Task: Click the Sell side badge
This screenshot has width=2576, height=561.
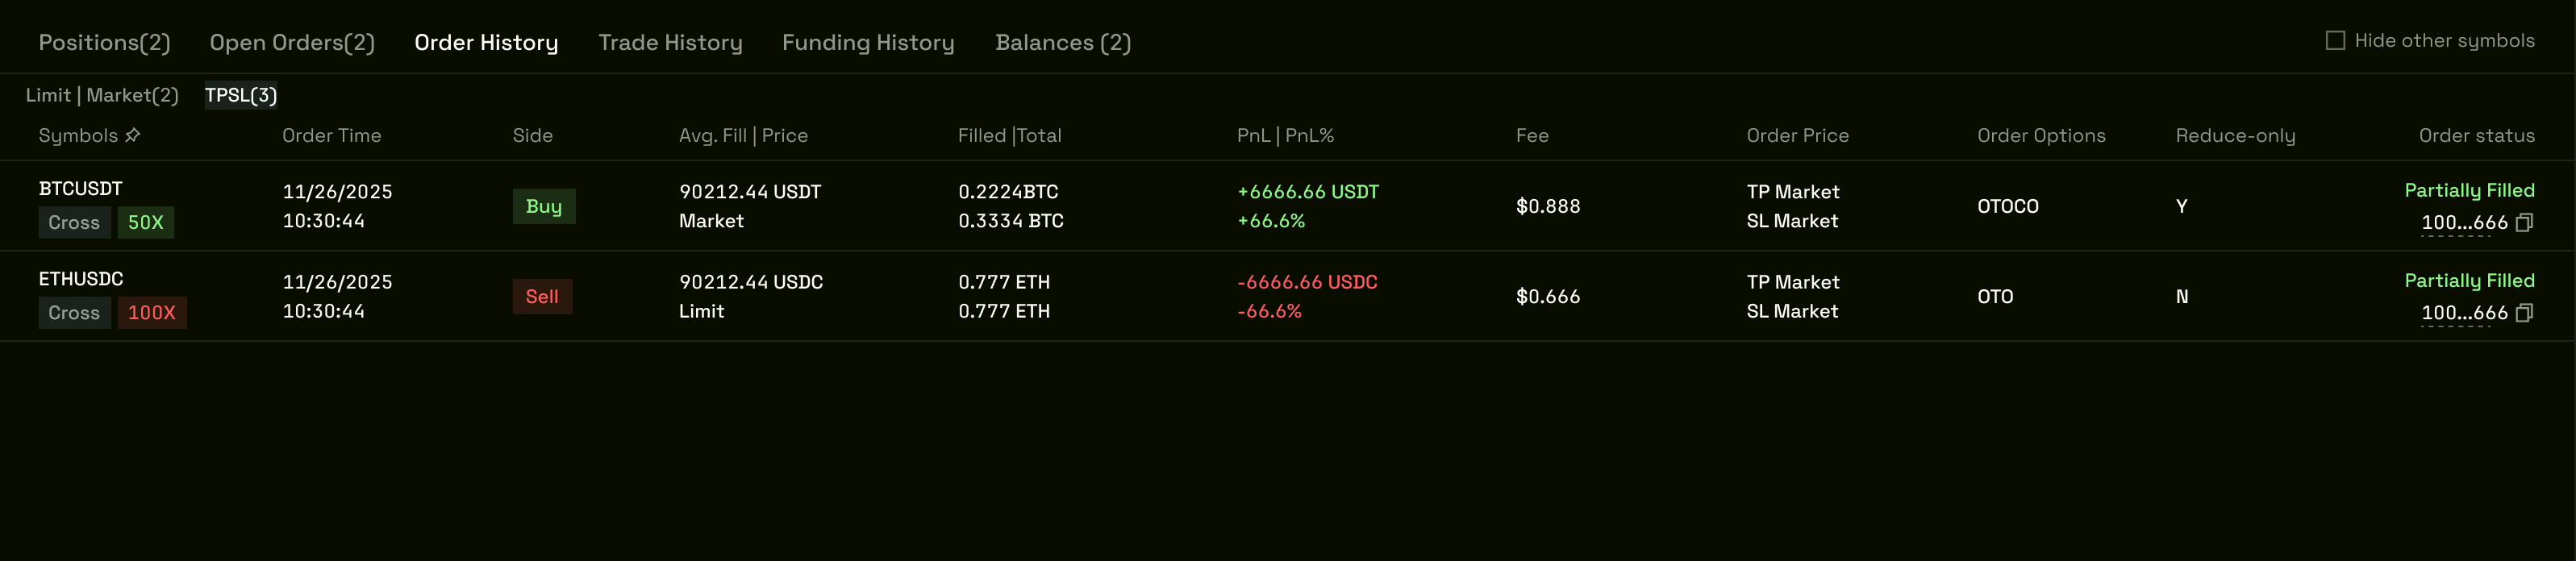Action: pyautogui.click(x=542, y=296)
